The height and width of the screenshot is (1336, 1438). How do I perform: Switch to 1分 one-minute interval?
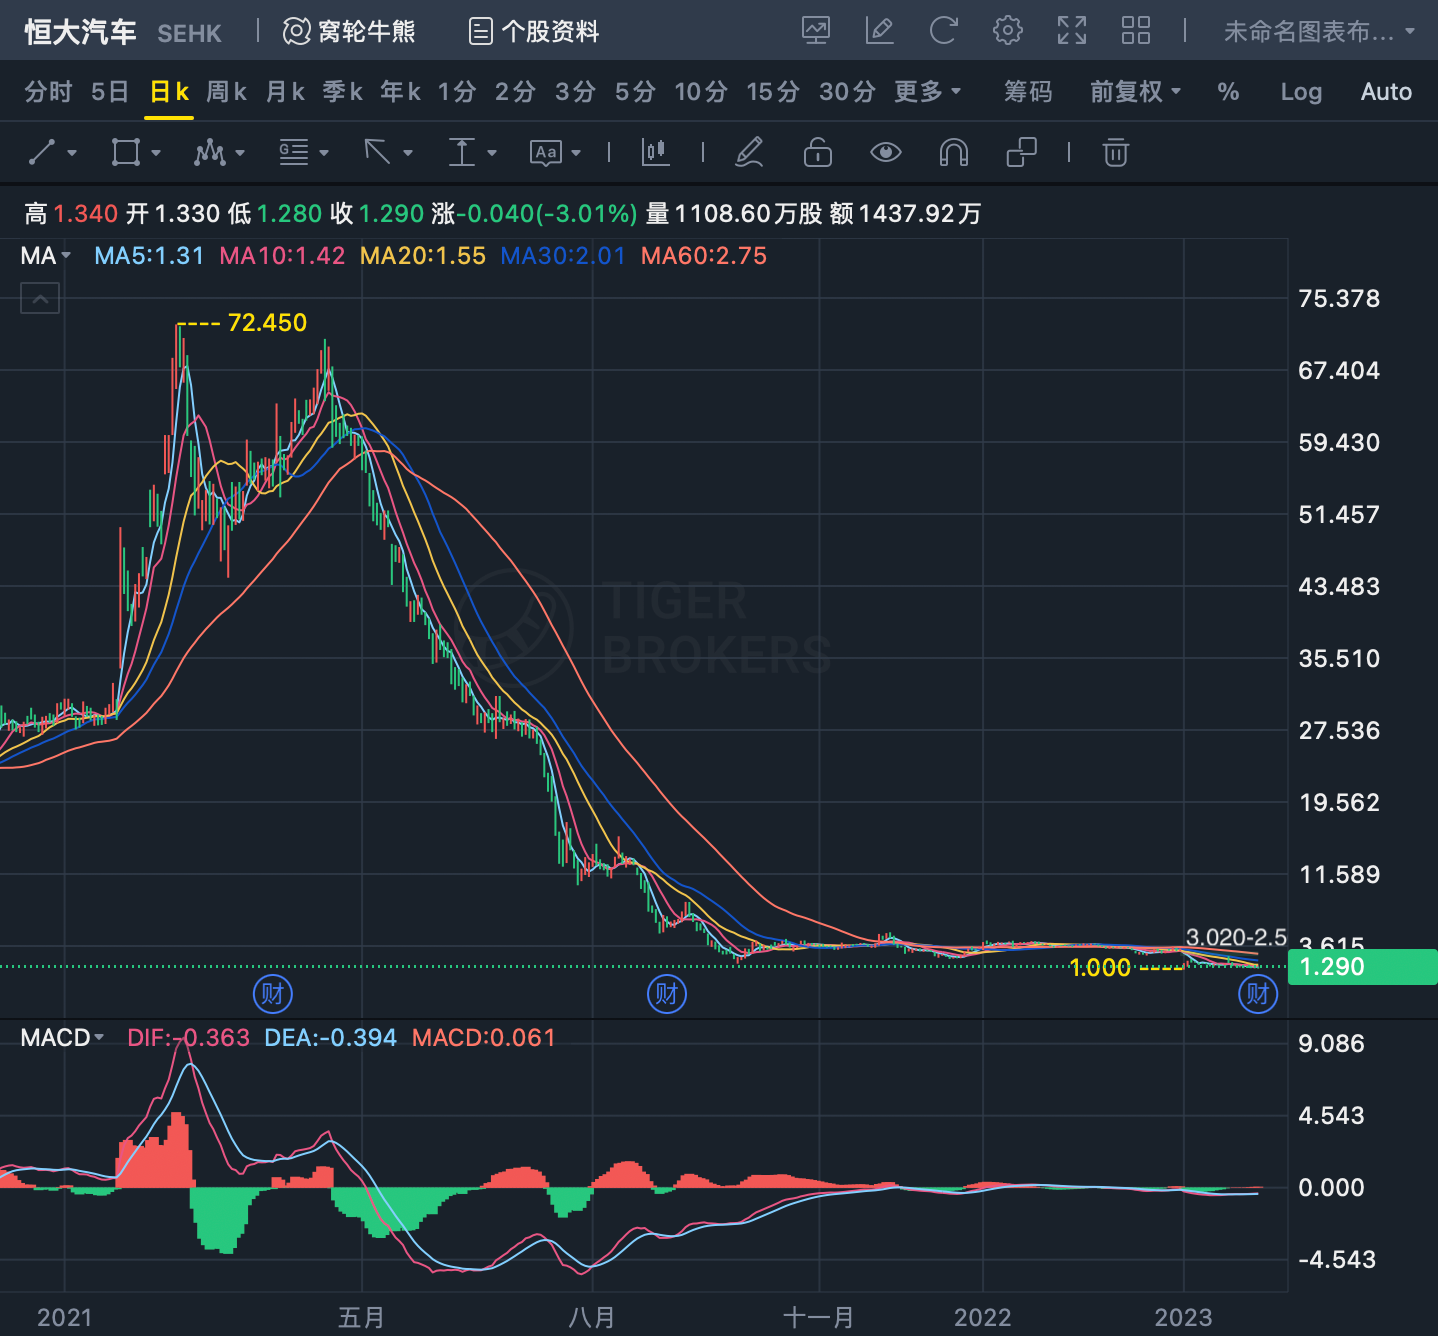(457, 92)
